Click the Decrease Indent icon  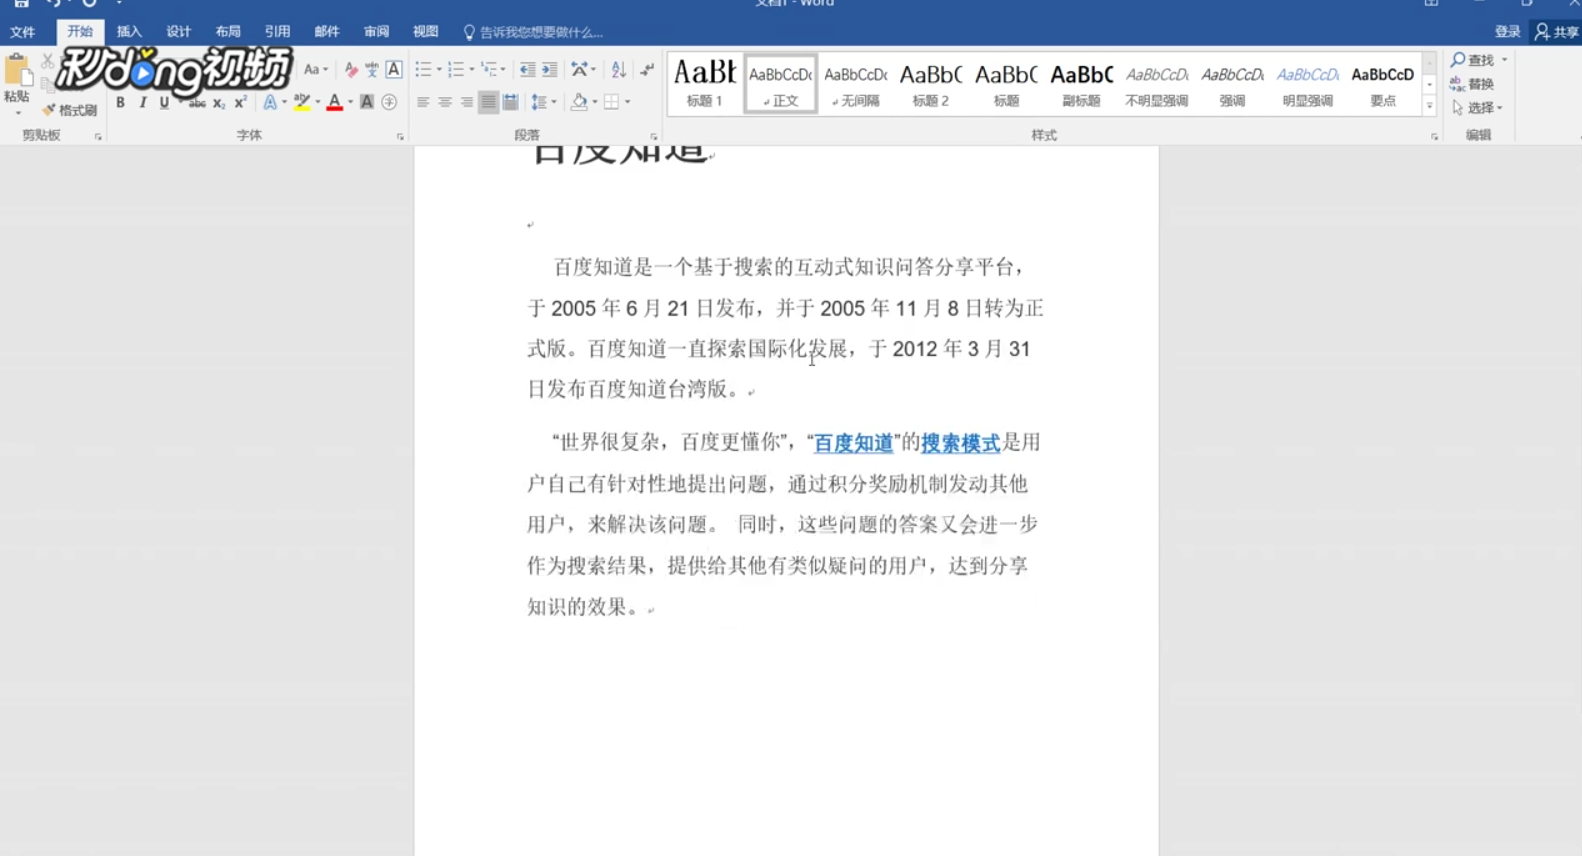pos(527,70)
